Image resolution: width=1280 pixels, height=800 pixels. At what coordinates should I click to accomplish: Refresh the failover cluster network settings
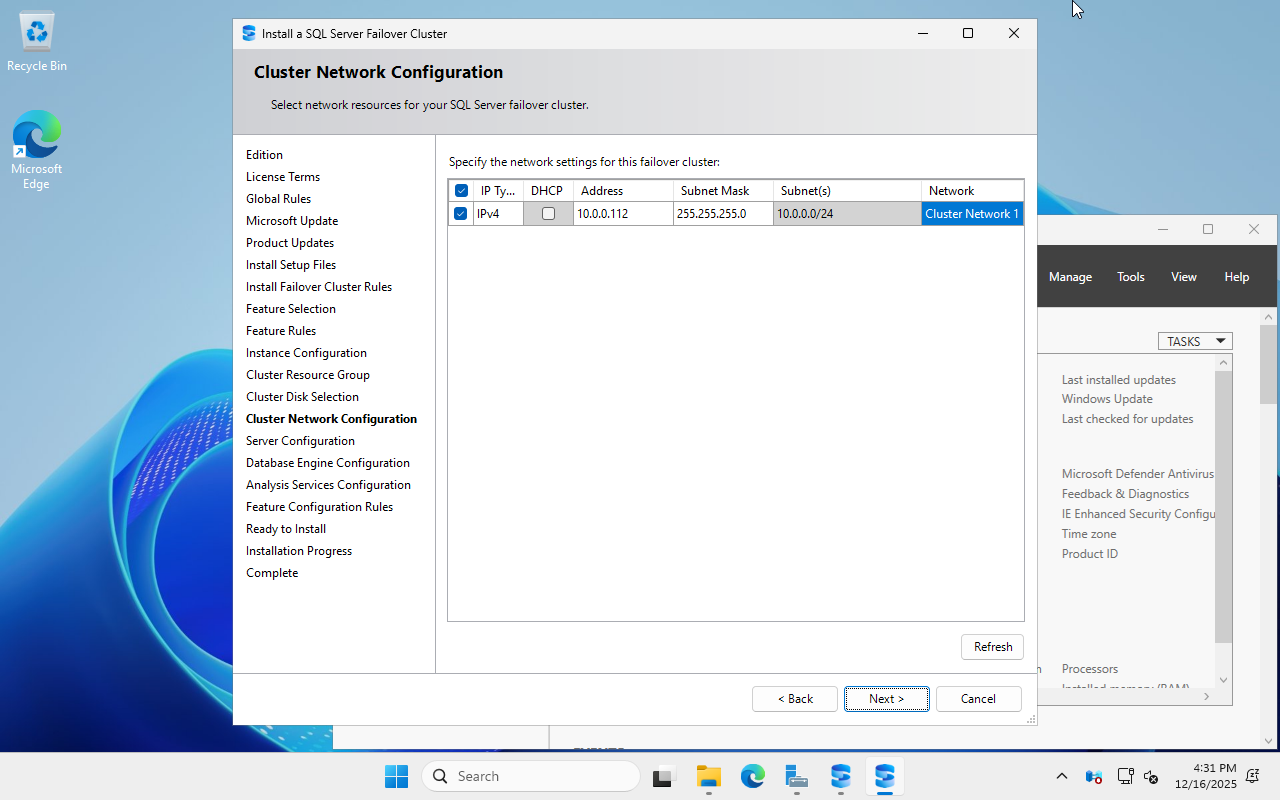(992, 646)
